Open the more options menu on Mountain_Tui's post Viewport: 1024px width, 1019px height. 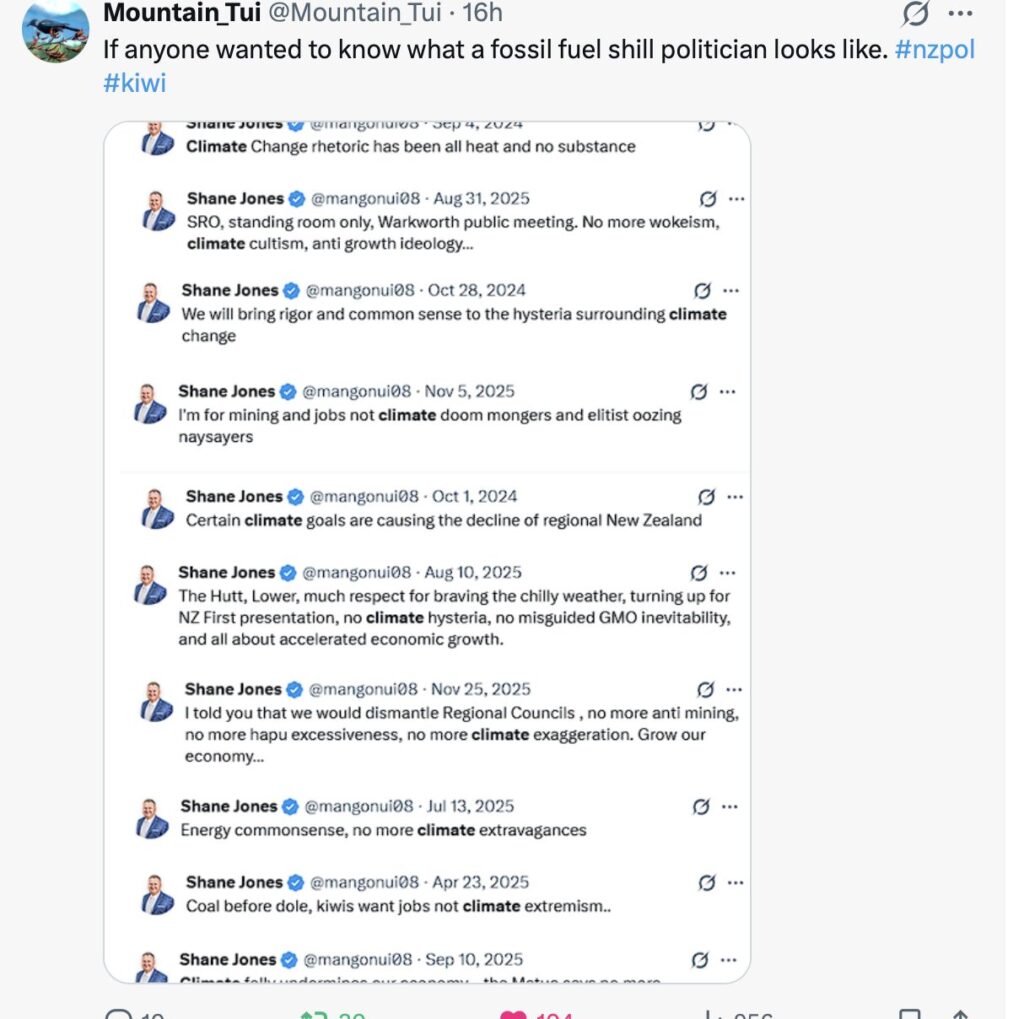(x=960, y=13)
